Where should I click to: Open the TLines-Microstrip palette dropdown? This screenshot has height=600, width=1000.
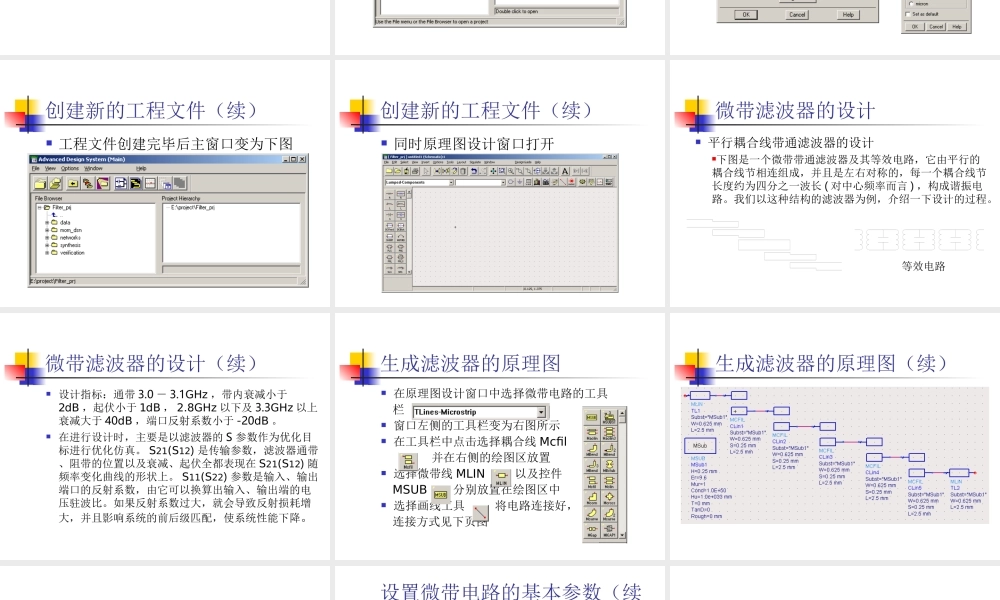coord(541,412)
